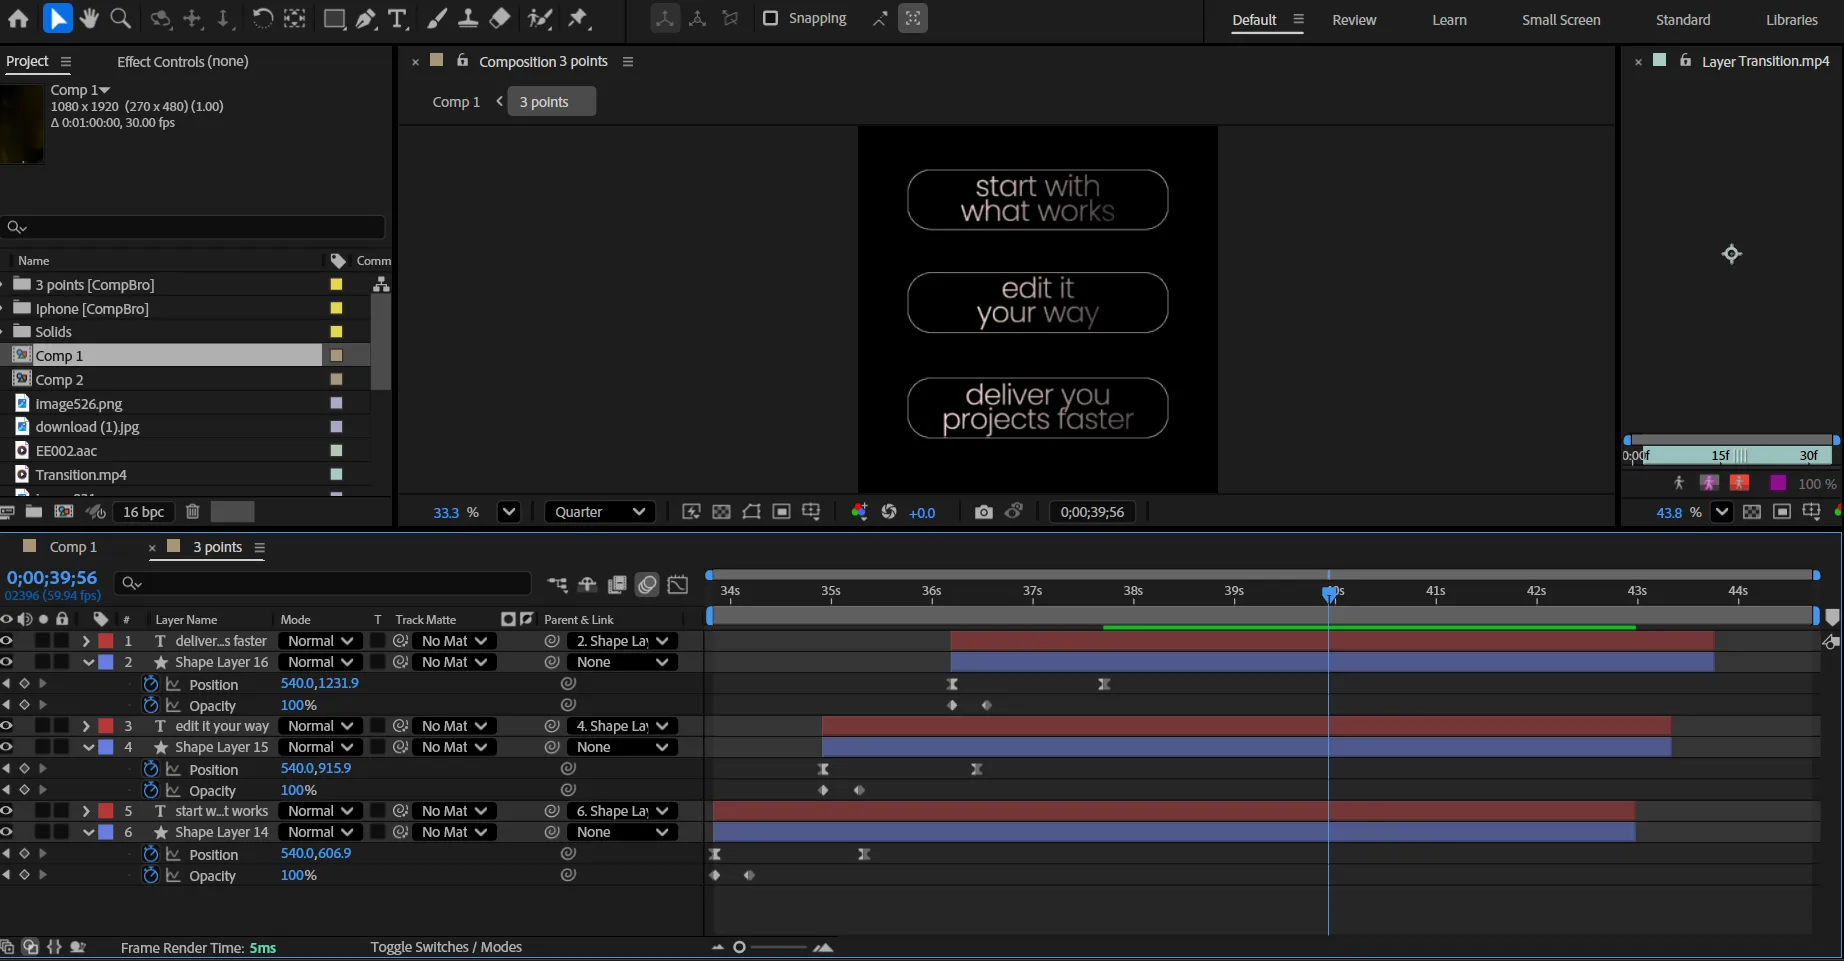Select the Puppet Pin tool
Viewport: 1844px width, 961px height.
tap(578, 18)
